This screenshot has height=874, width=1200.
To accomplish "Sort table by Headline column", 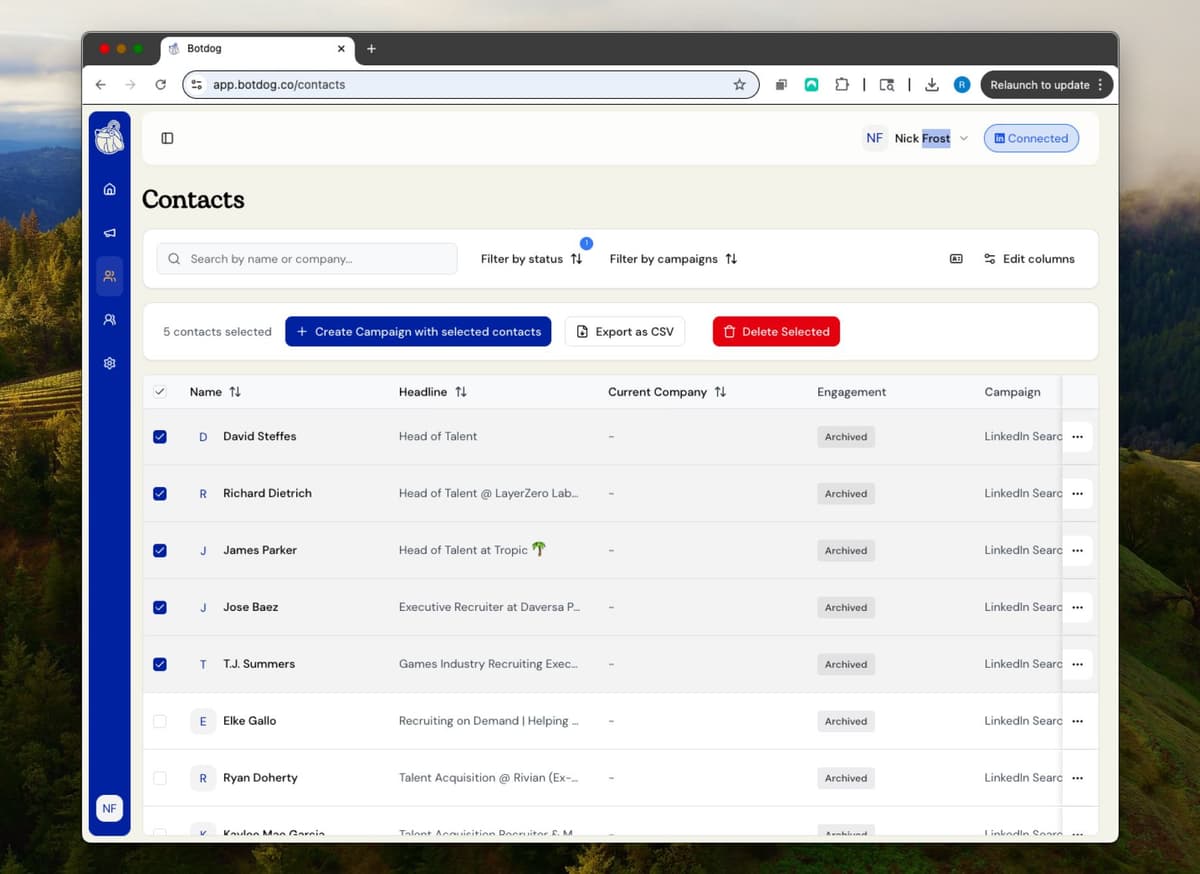I will tap(433, 392).
